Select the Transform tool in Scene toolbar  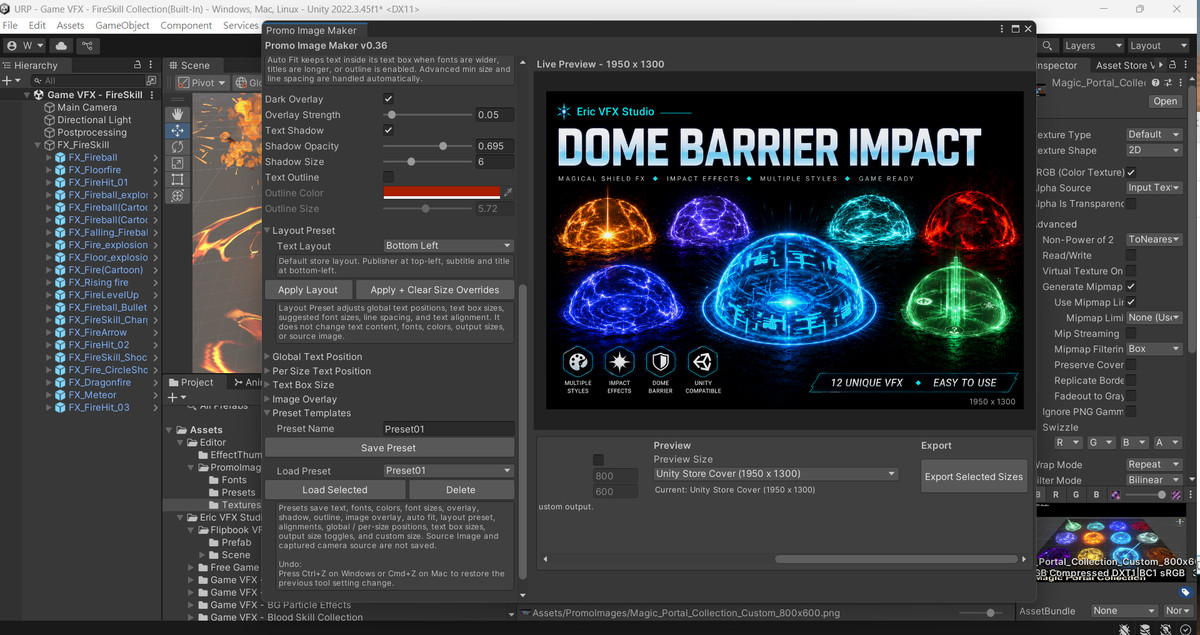[x=177, y=195]
